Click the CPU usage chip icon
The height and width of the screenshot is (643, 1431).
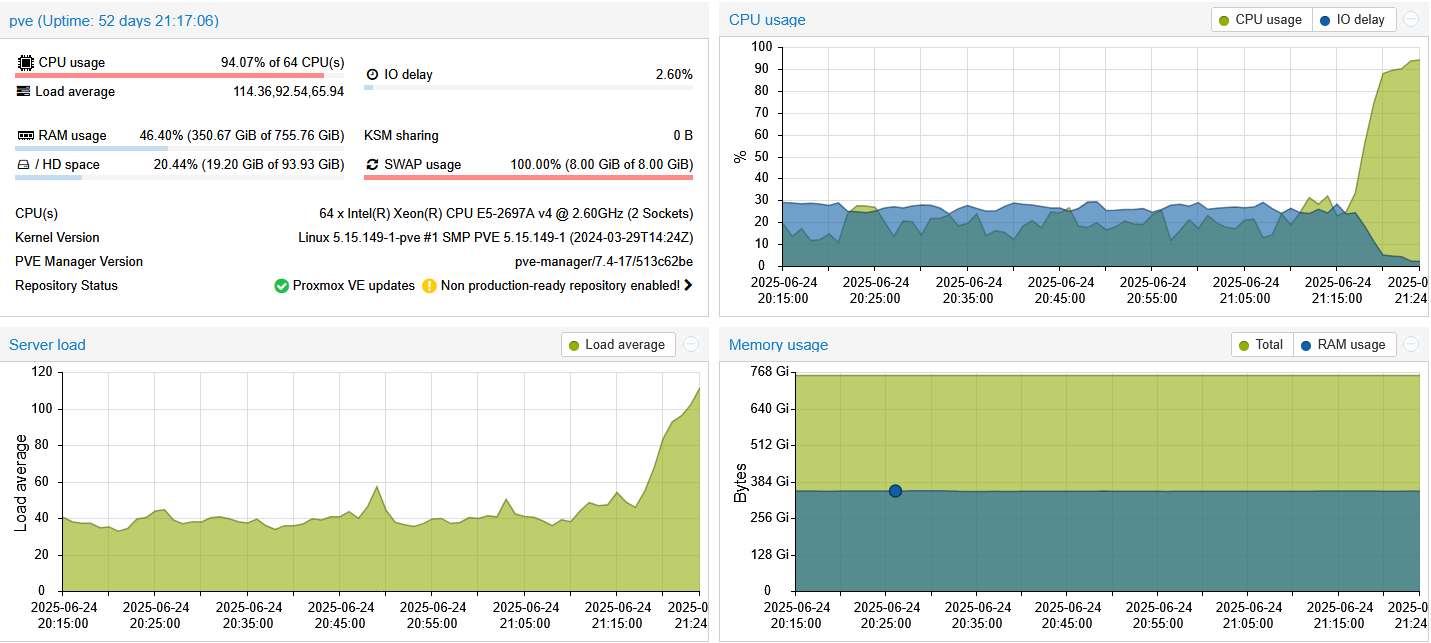[x=25, y=63]
